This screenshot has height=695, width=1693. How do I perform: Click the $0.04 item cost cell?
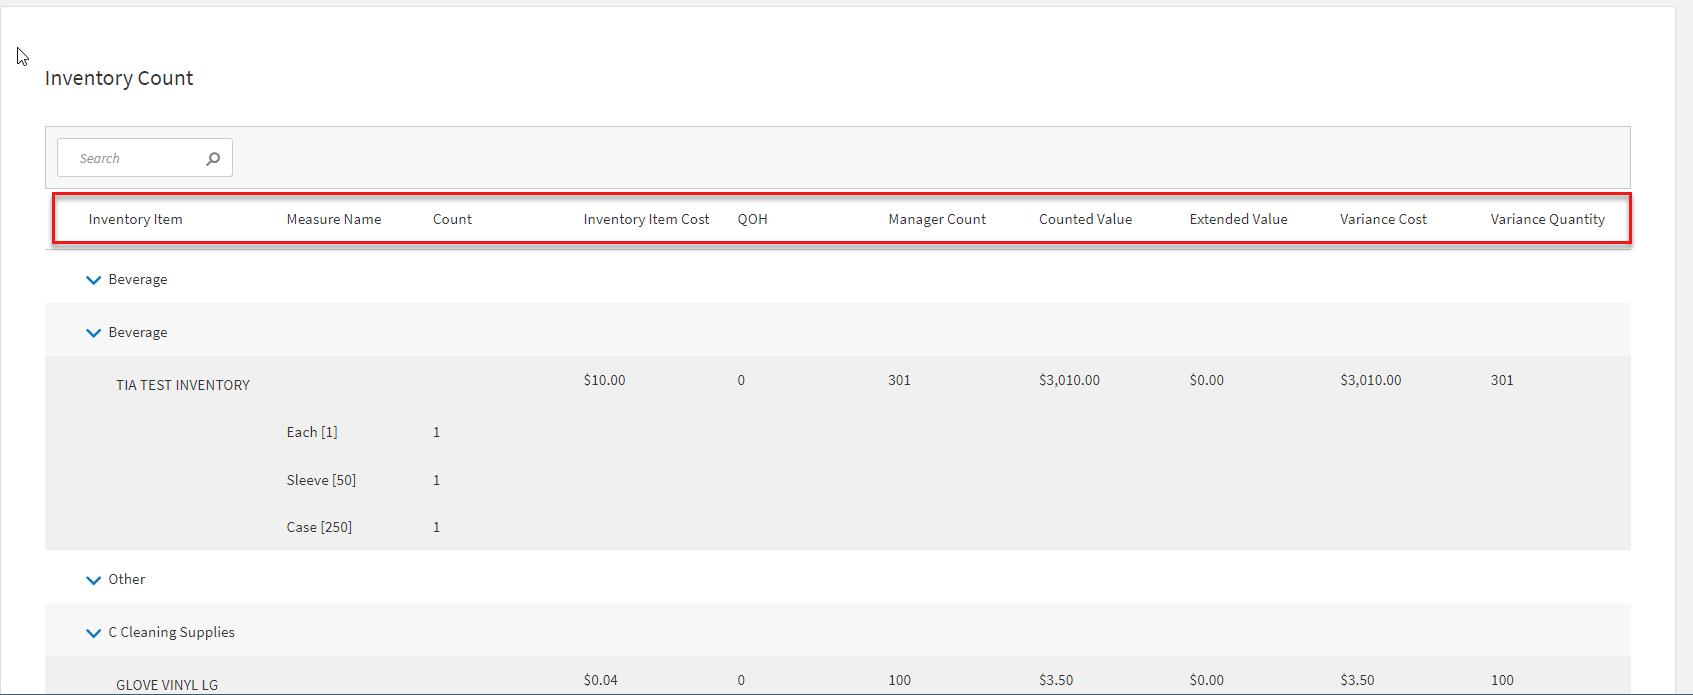(x=600, y=680)
